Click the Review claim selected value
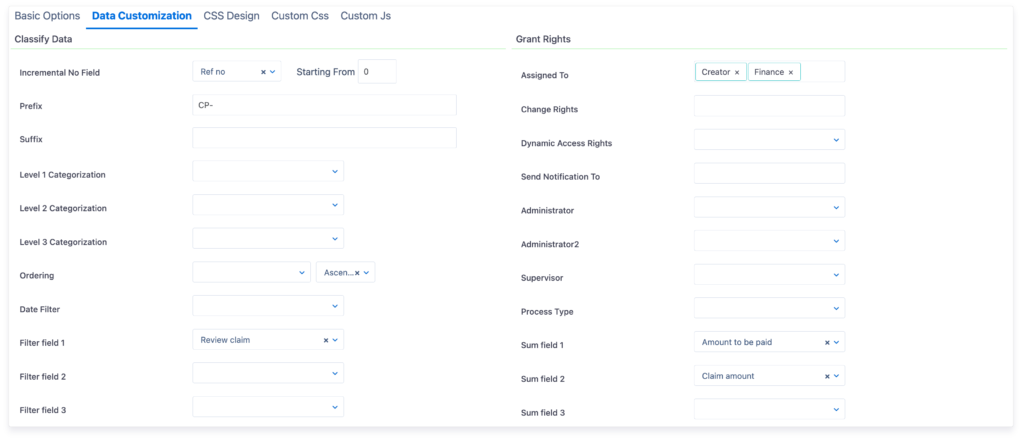 [x=225, y=339]
